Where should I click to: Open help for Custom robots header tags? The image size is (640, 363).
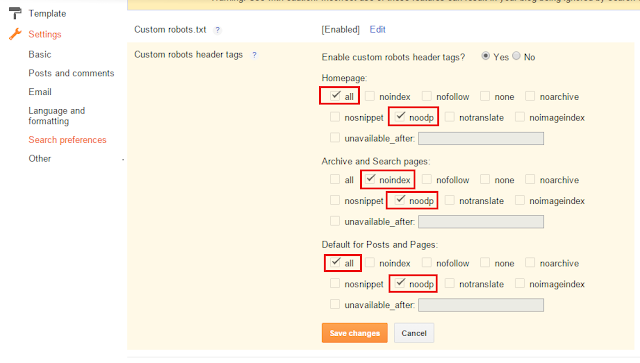point(254,55)
